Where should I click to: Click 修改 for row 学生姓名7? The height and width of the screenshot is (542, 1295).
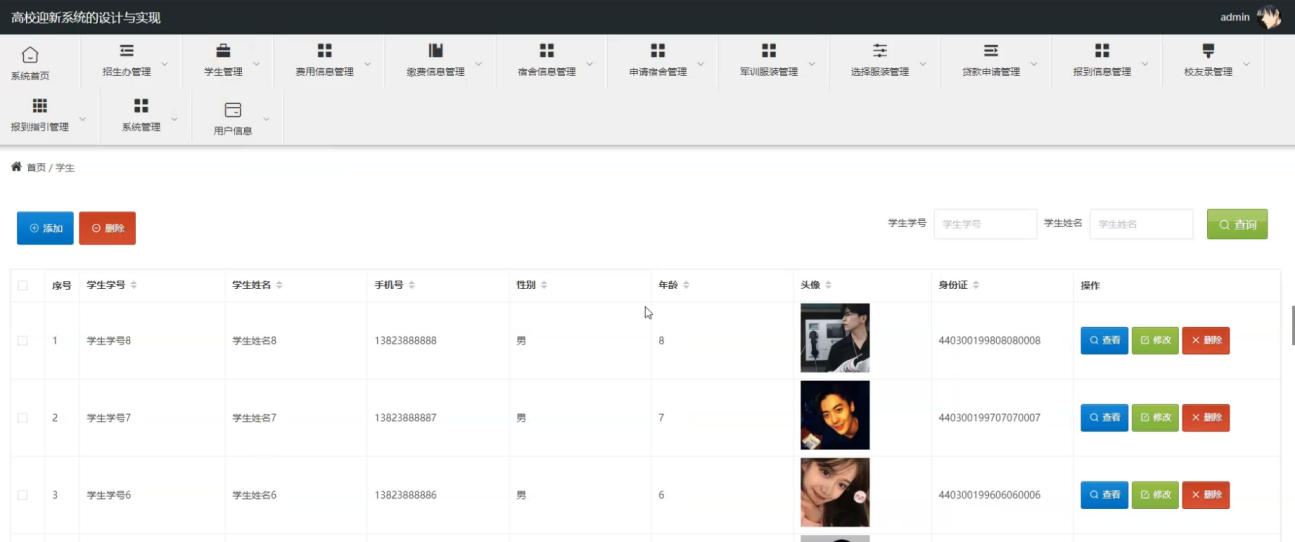tap(1155, 417)
